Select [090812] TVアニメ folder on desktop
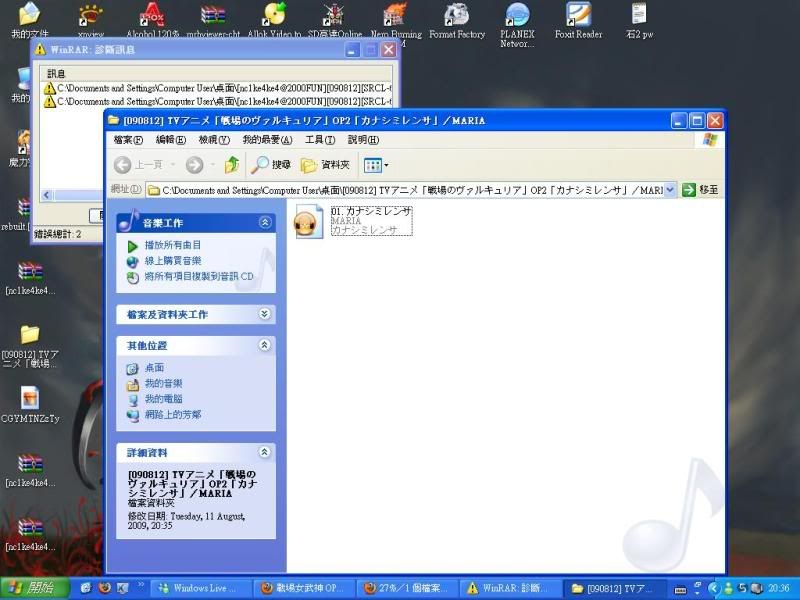Screen dimensions: 800x600 click(30, 346)
